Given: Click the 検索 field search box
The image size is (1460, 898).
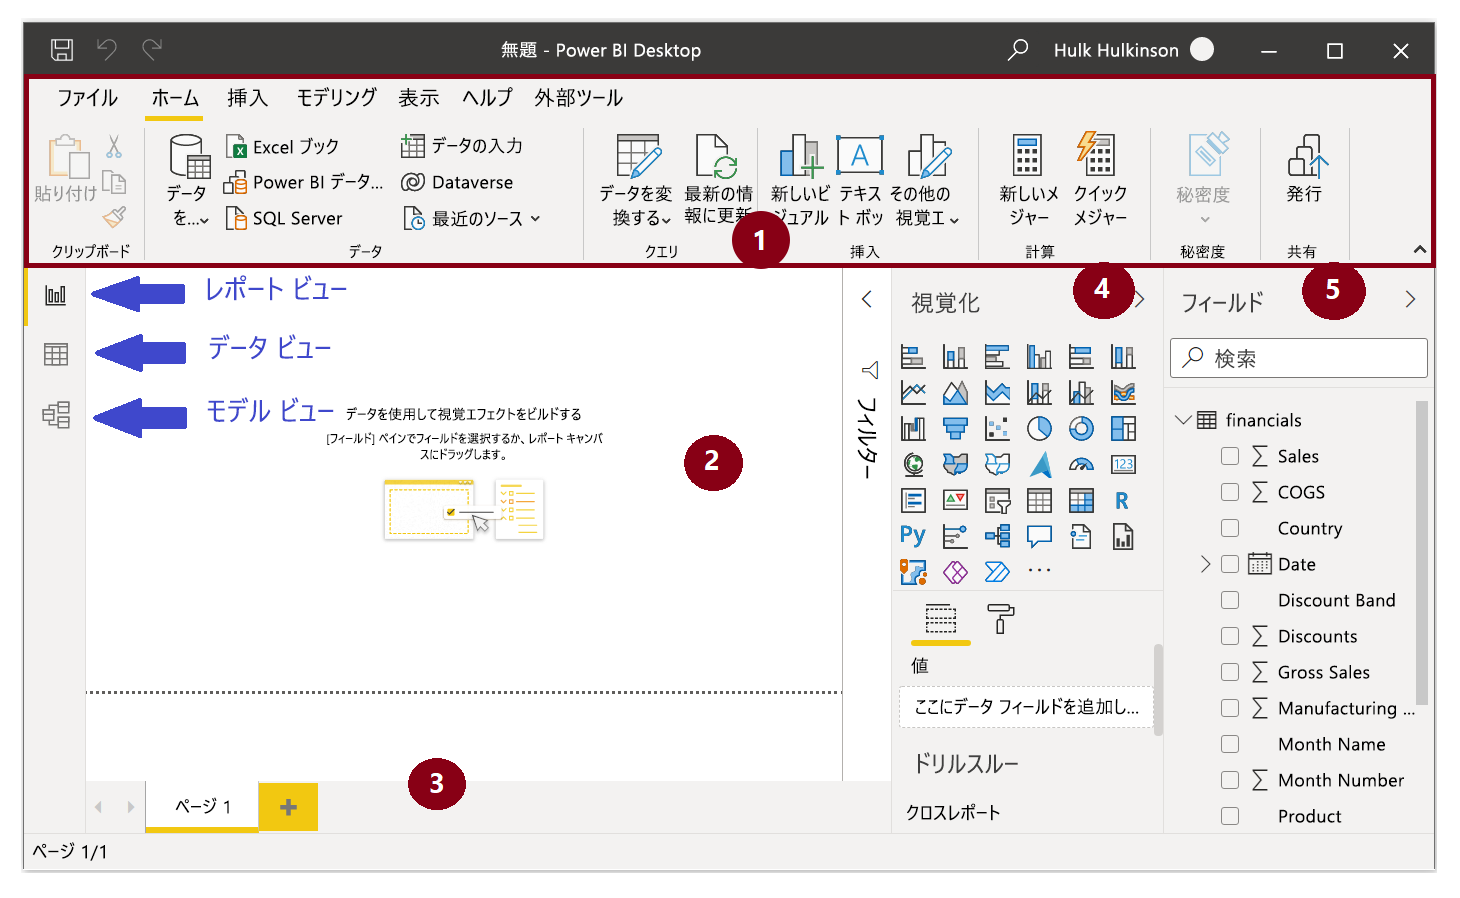Looking at the screenshot, I should (x=1299, y=358).
